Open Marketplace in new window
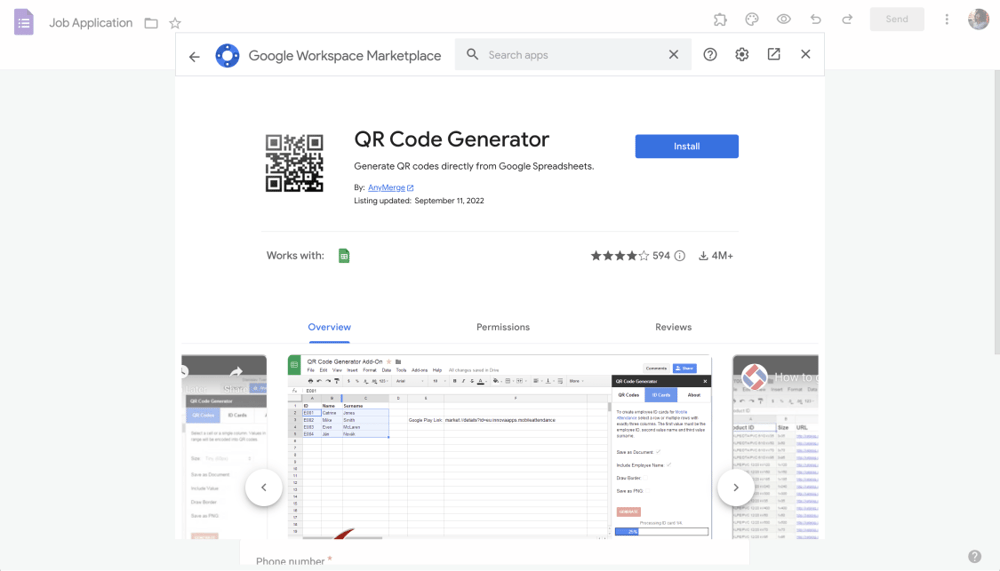The image size is (1000, 571). [774, 54]
